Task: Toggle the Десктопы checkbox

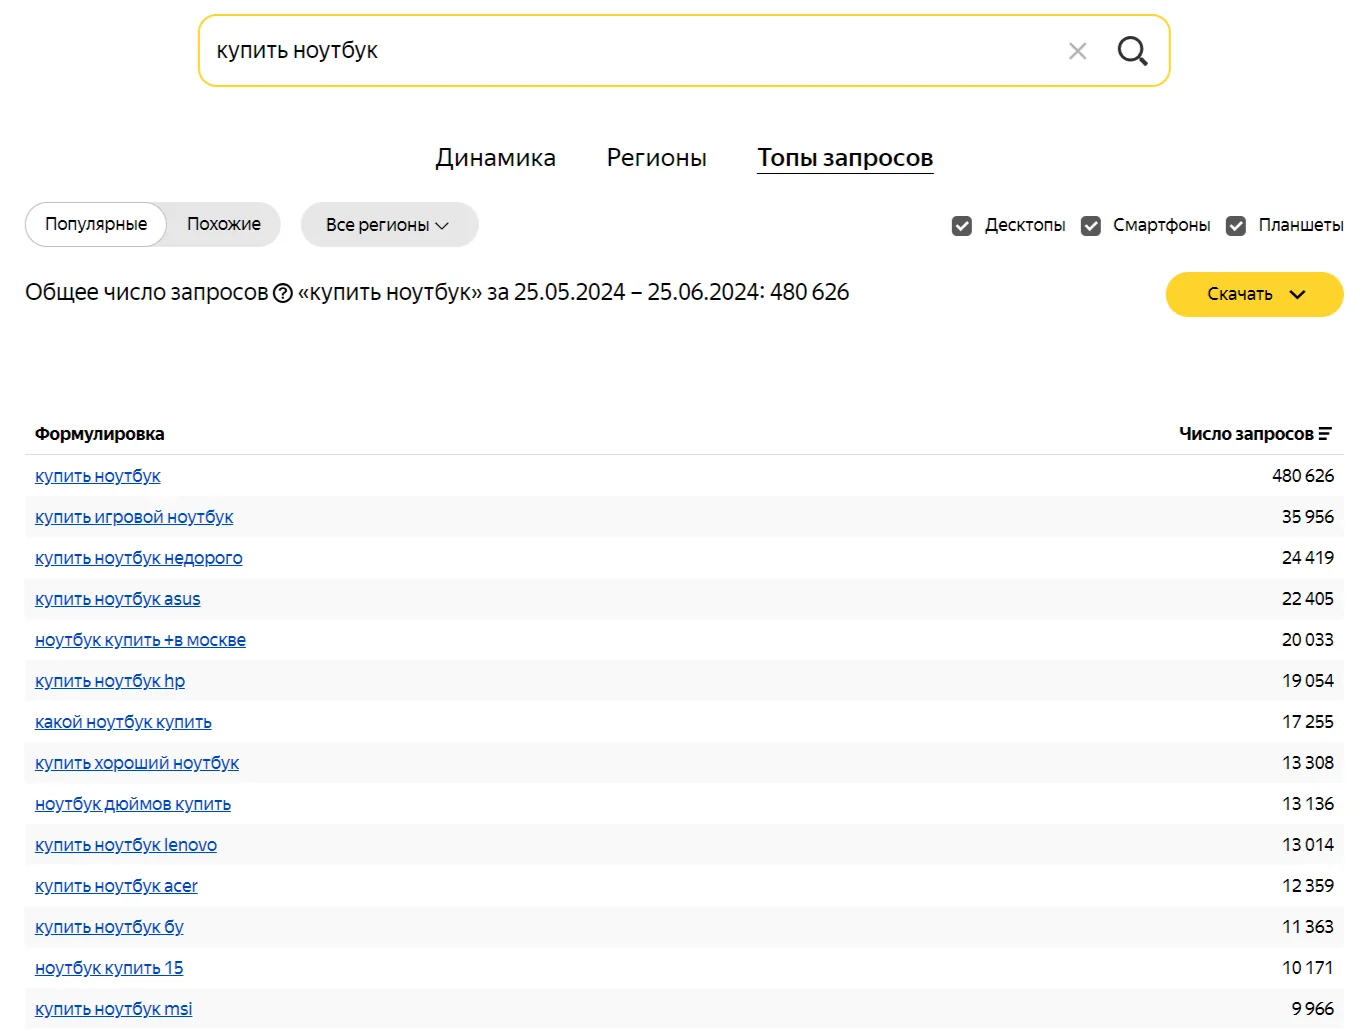Action: pyautogui.click(x=962, y=226)
